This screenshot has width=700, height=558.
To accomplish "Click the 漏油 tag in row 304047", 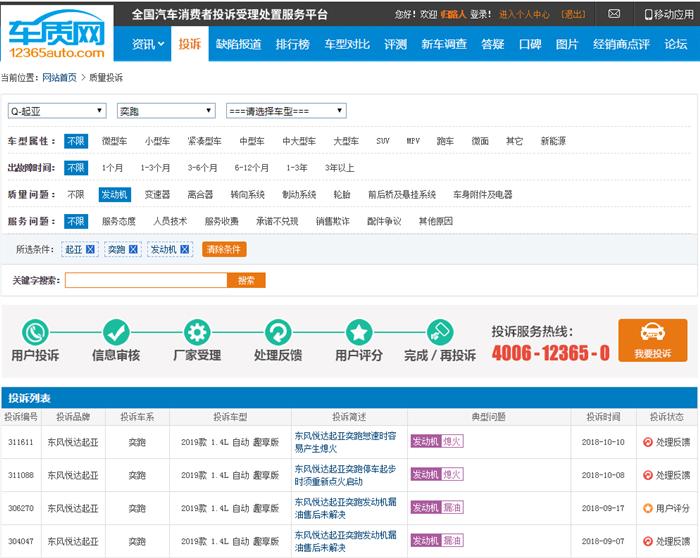I will [x=452, y=541].
